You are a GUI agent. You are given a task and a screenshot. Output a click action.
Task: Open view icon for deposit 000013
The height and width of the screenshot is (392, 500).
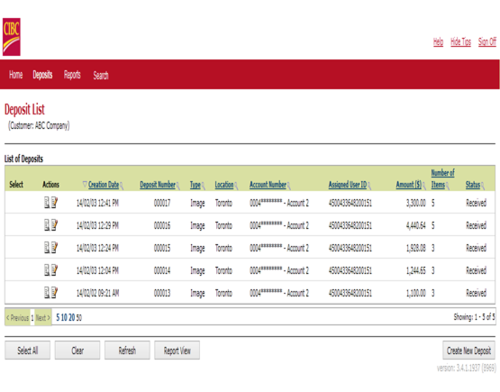[x=47, y=293]
